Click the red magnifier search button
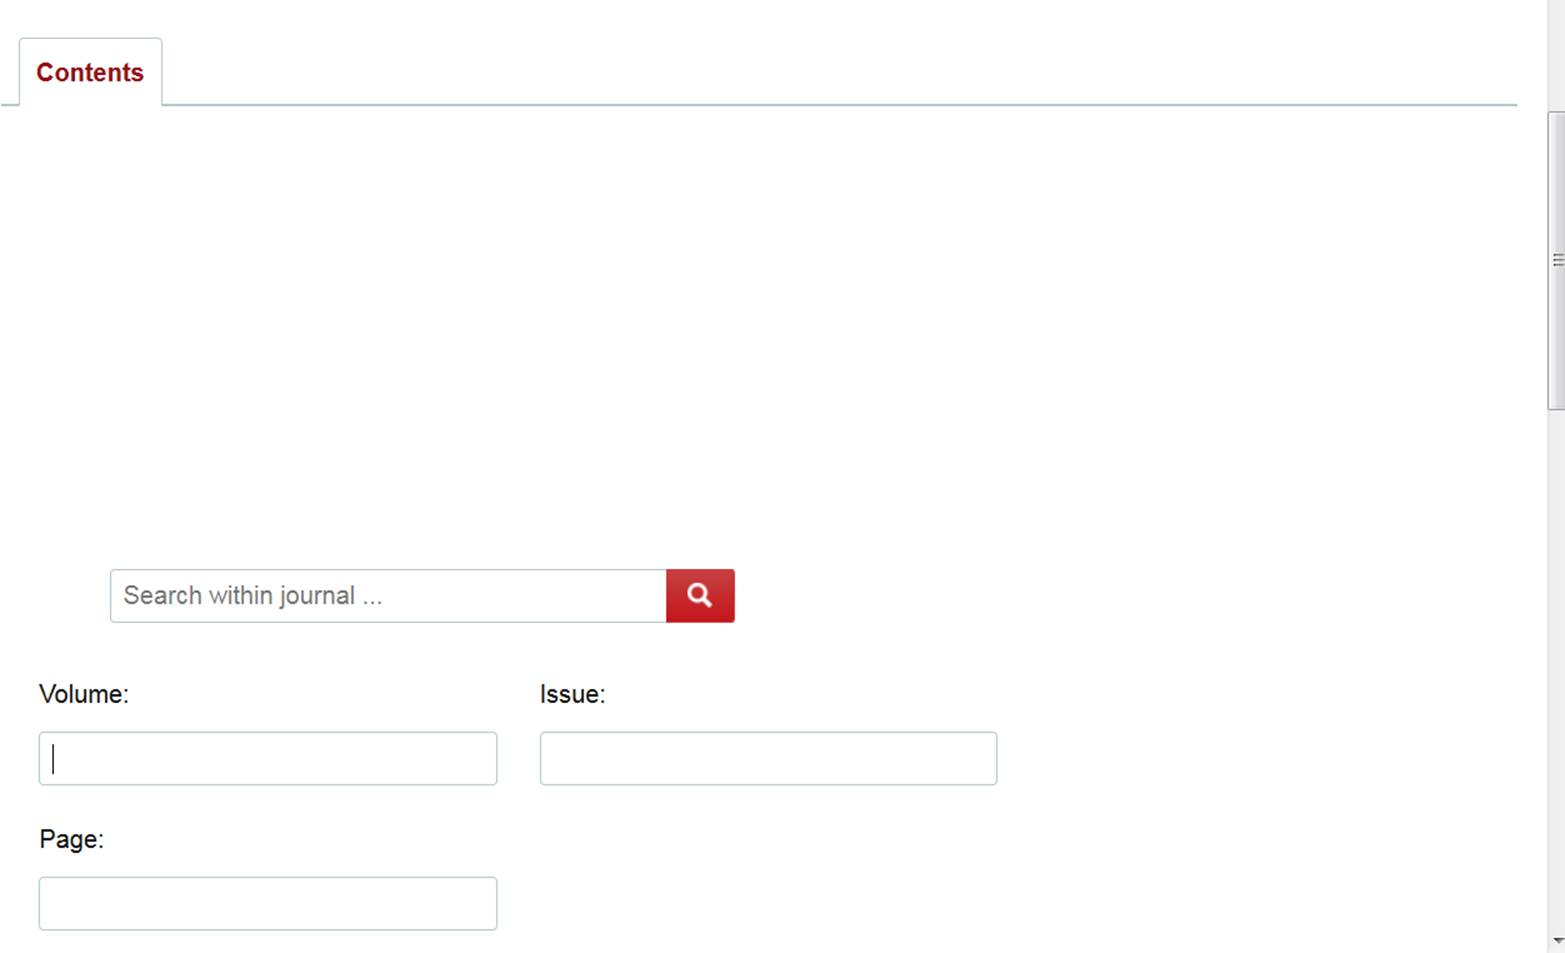 coord(700,596)
